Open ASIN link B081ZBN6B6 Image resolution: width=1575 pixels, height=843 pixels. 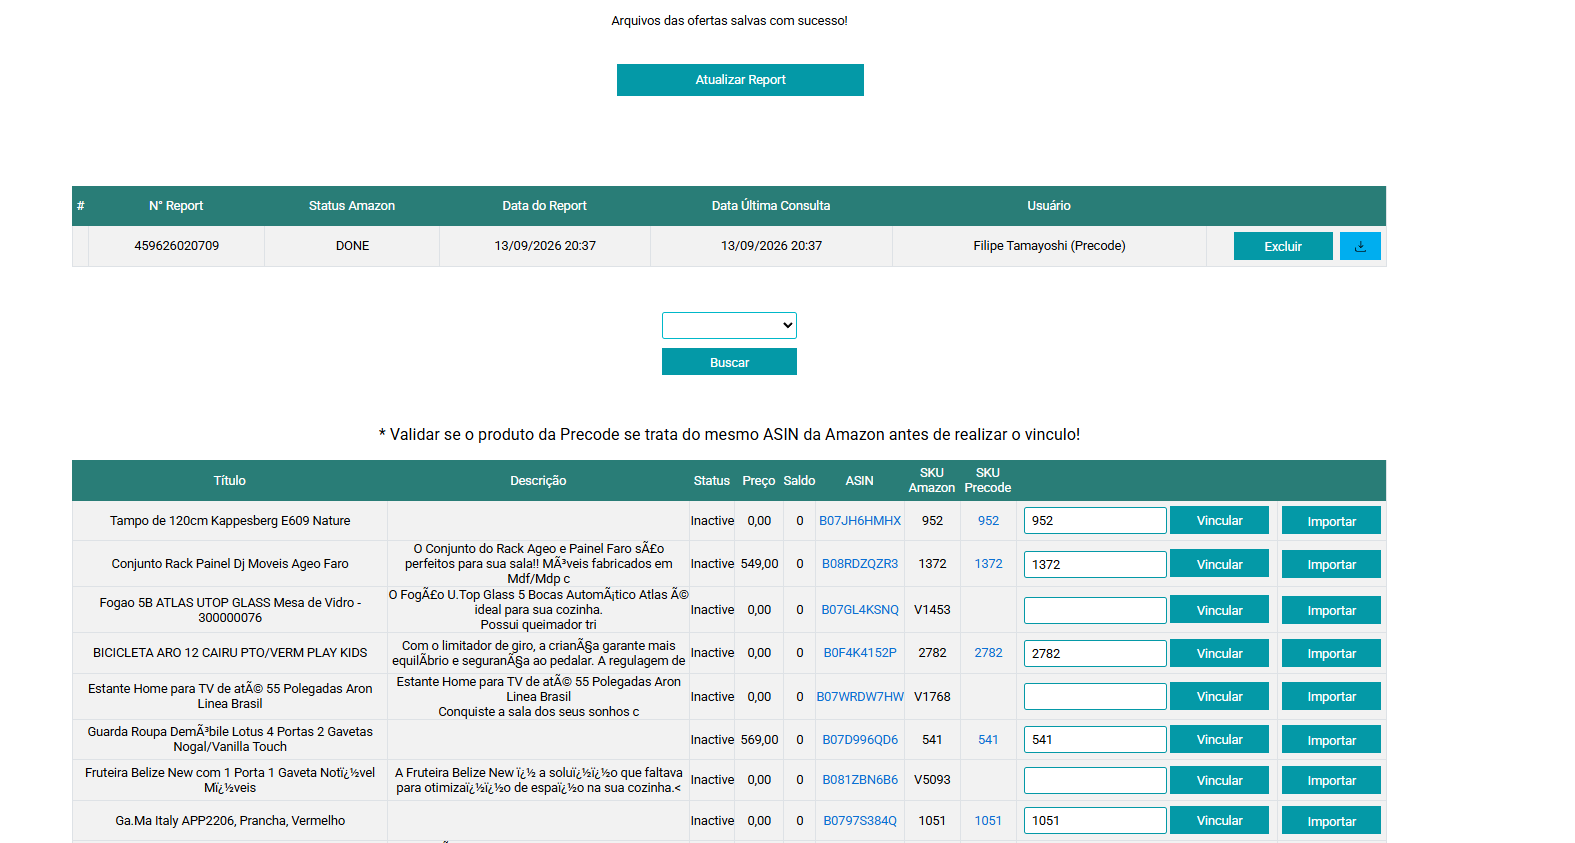click(860, 780)
